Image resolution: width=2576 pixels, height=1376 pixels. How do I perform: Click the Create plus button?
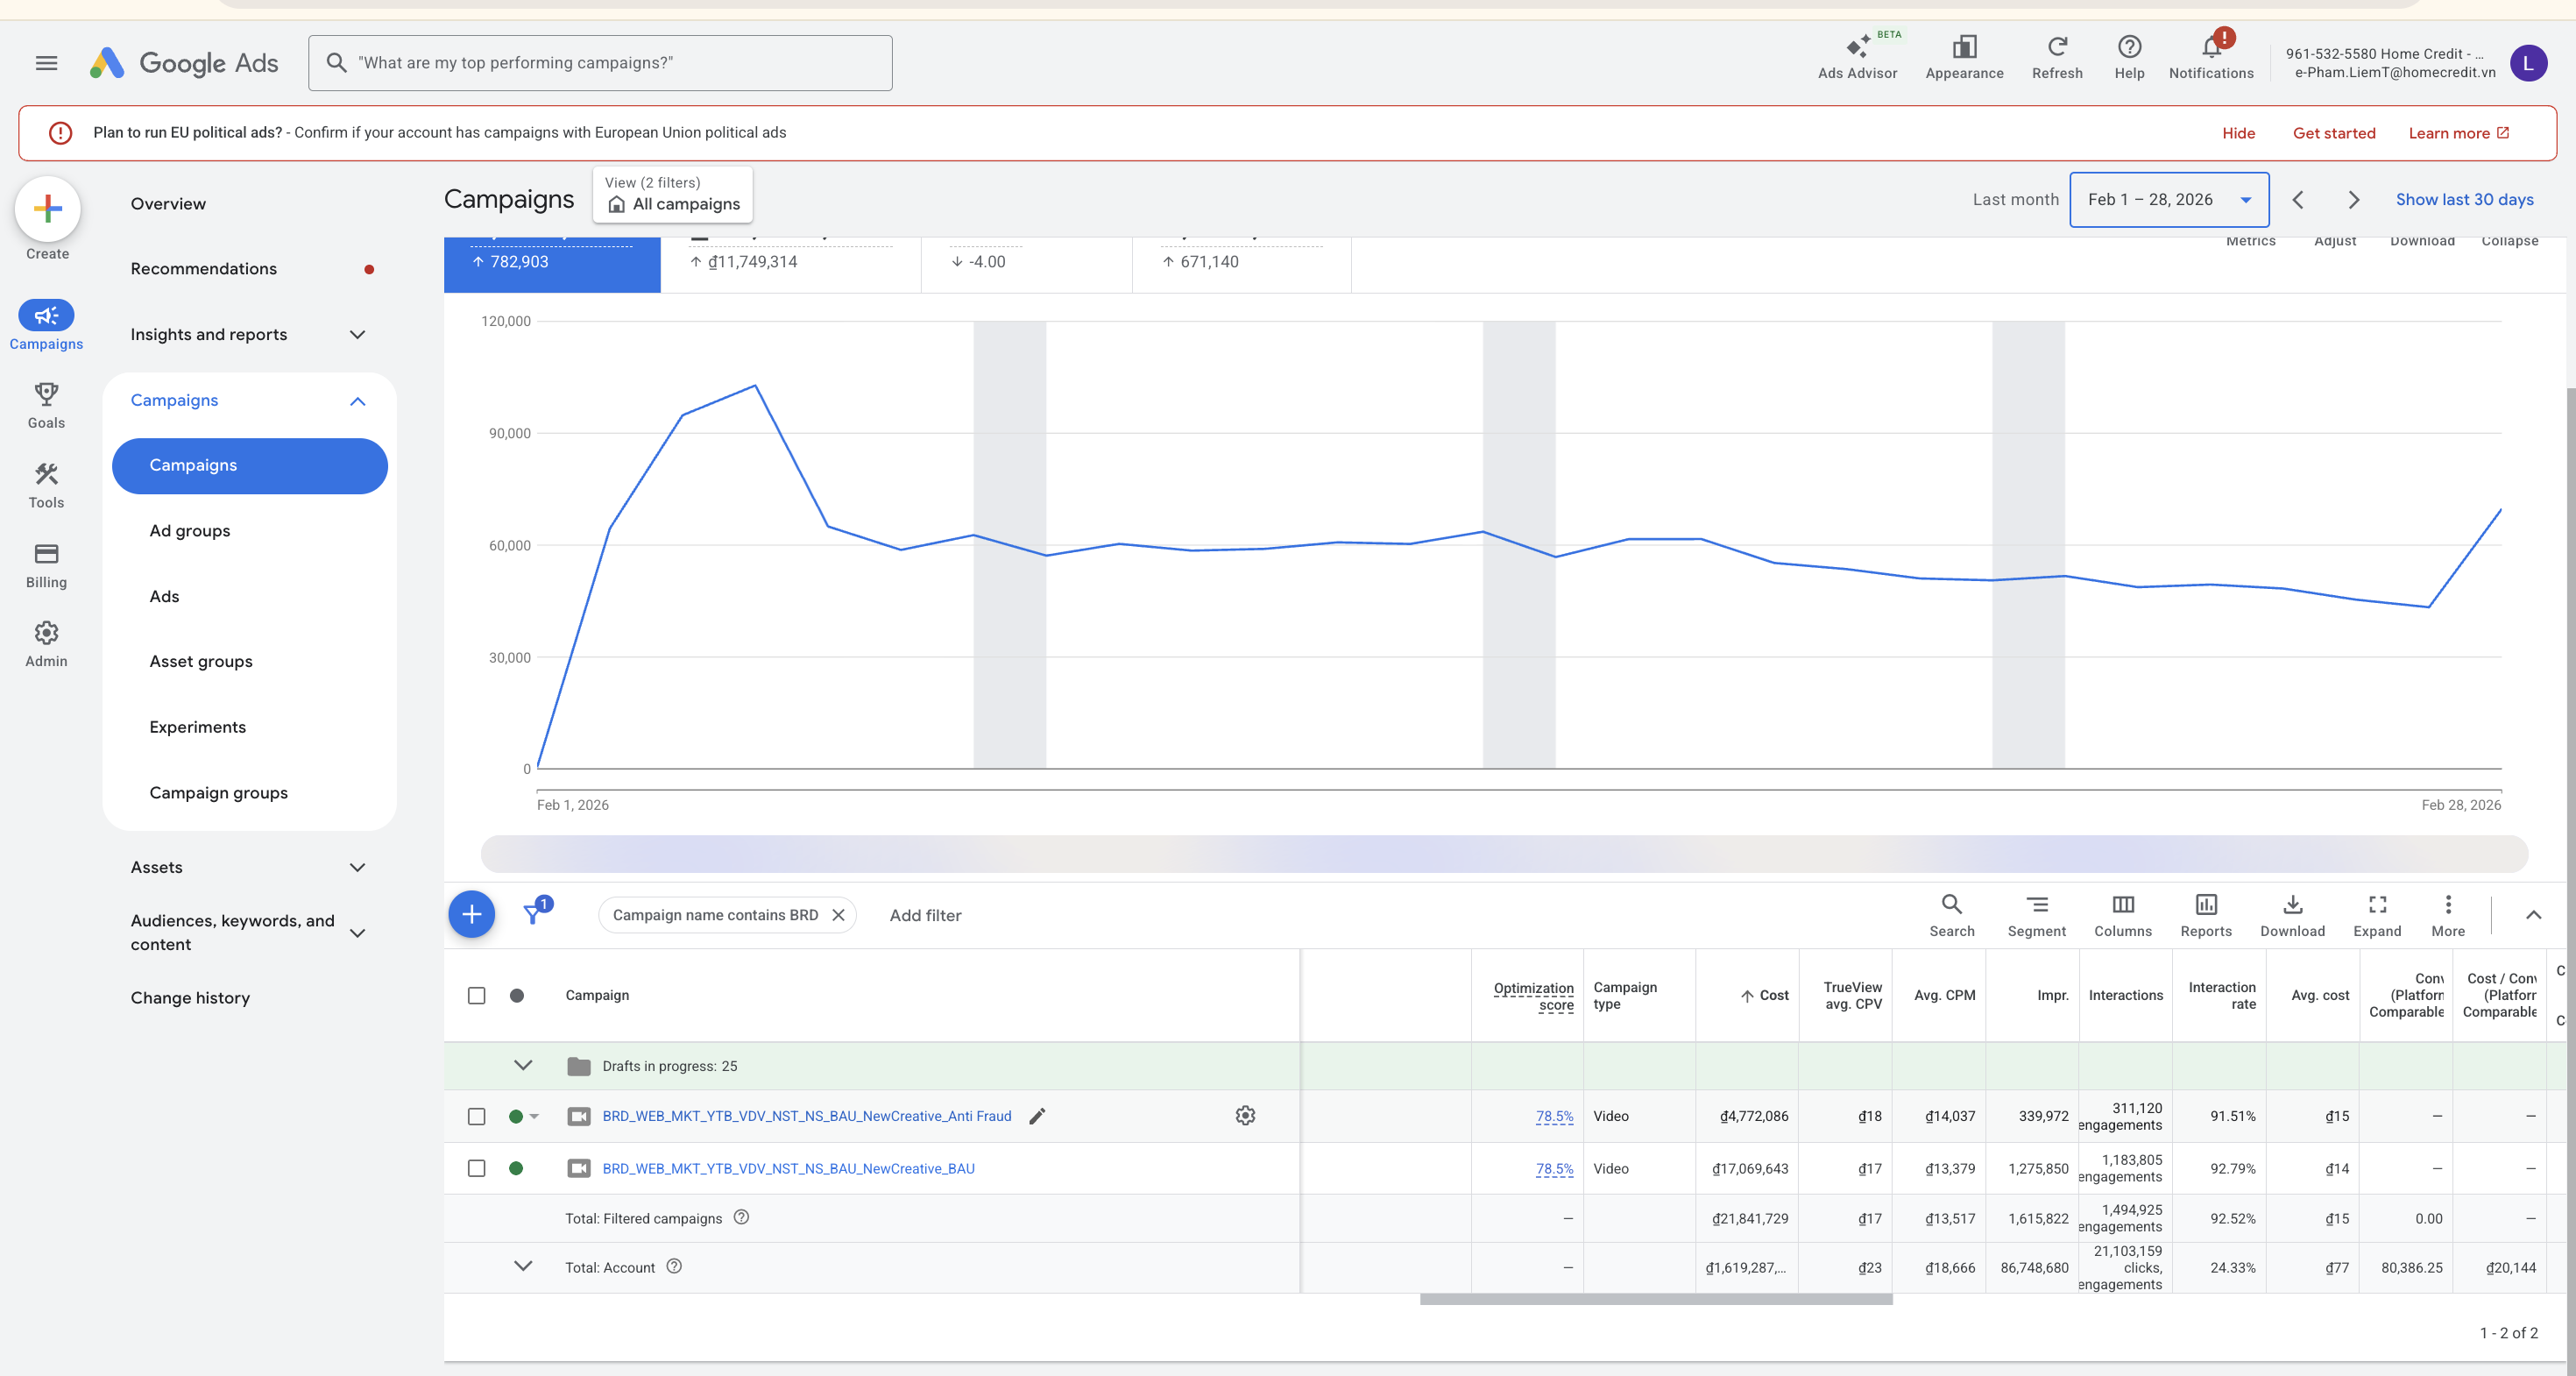47,209
